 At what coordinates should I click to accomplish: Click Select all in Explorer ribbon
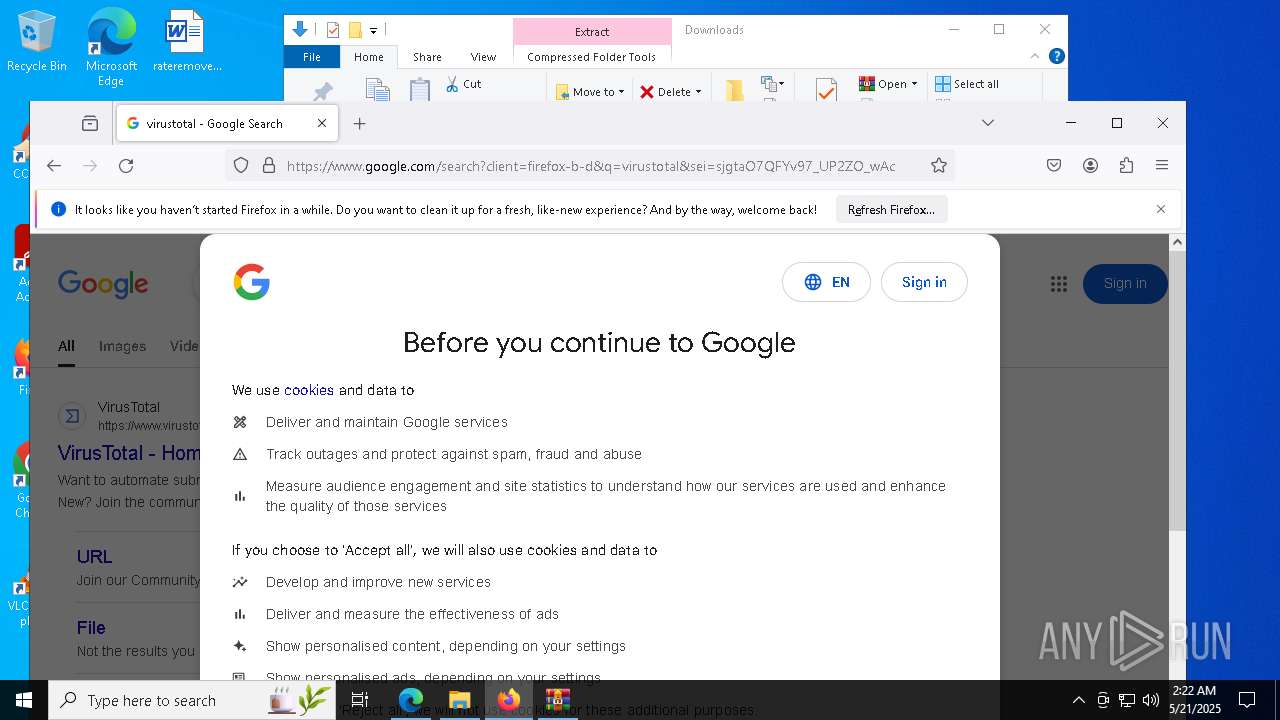point(967,84)
